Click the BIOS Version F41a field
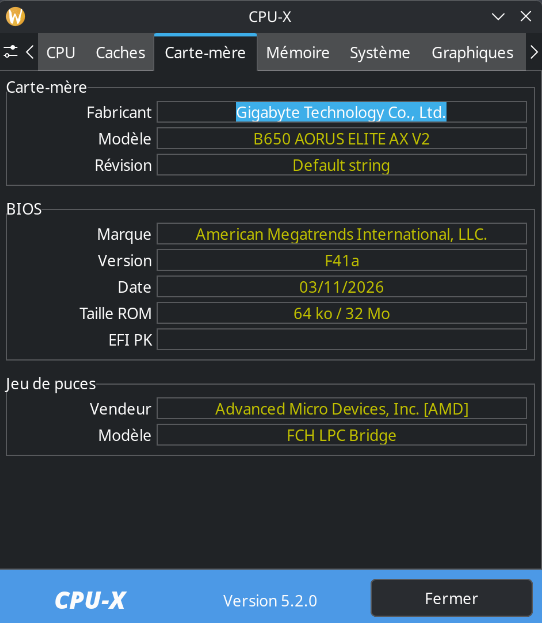The height and width of the screenshot is (623, 542). (x=342, y=261)
